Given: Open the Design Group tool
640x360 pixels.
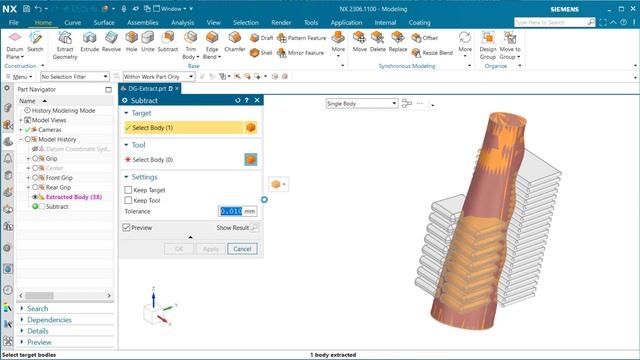Looking at the screenshot, I should [488, 45].
